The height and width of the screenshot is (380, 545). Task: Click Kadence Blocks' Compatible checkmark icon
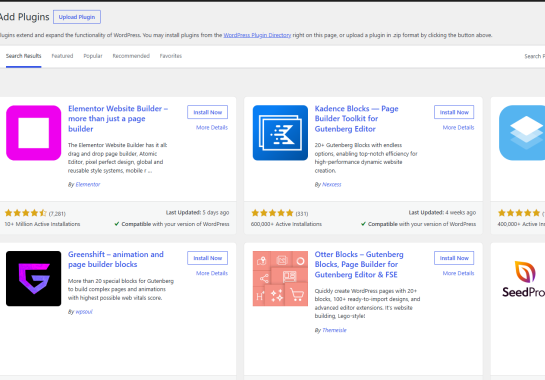[x=363, y=224]
